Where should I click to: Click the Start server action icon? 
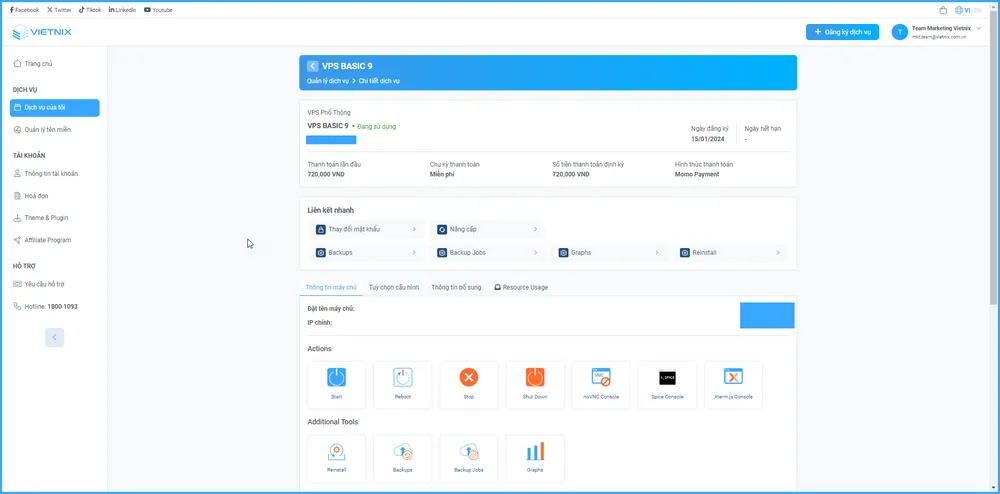(336, 377)
